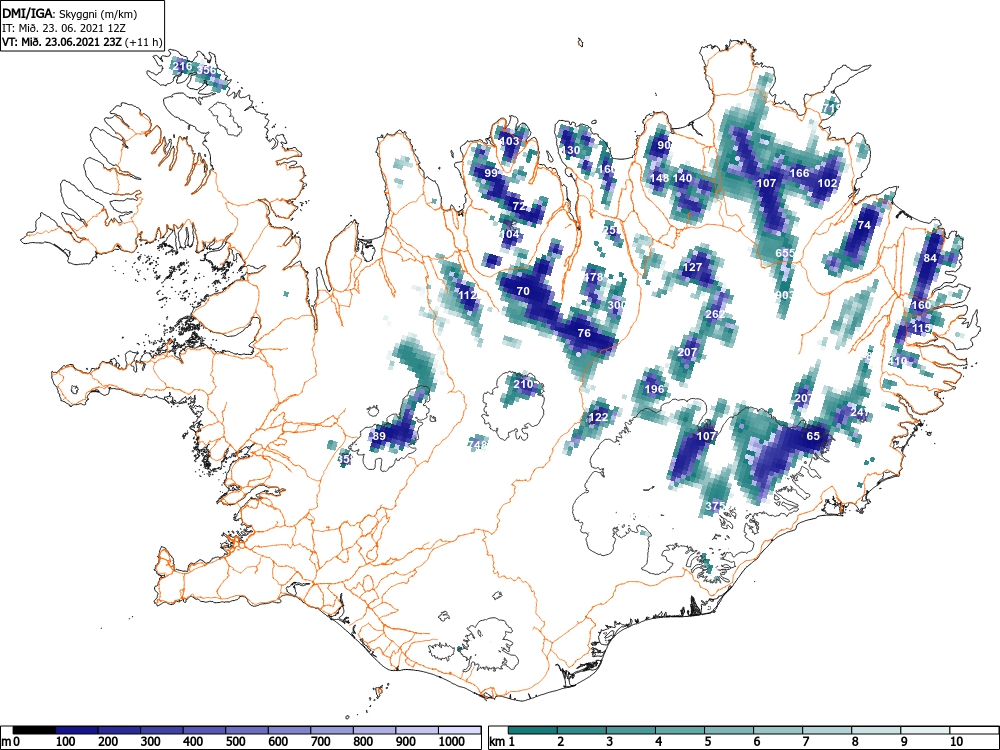
Task: Click the visibility value 300 on the map
Action: pyautogui.click(x=616, y=305)
